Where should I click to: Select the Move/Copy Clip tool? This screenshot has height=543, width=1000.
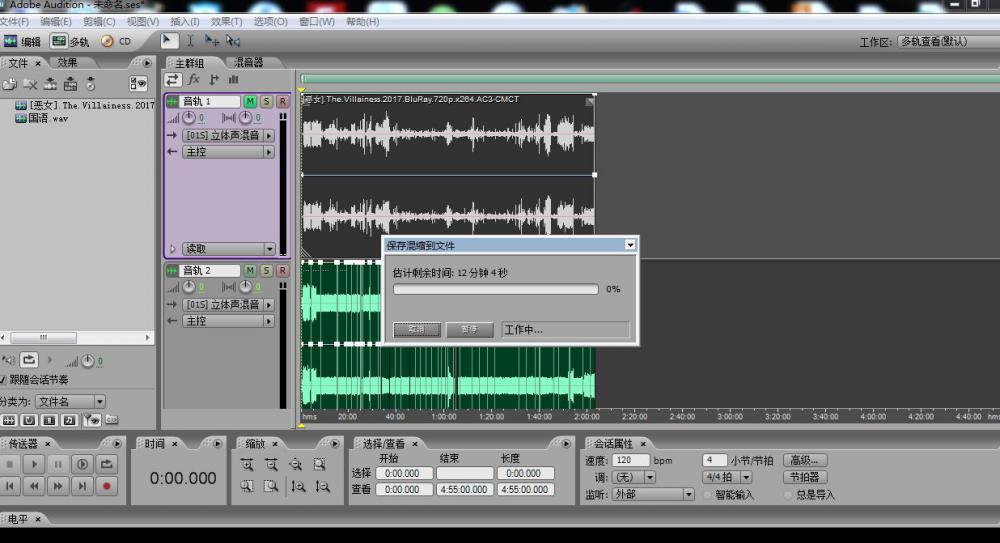[212, 41]
